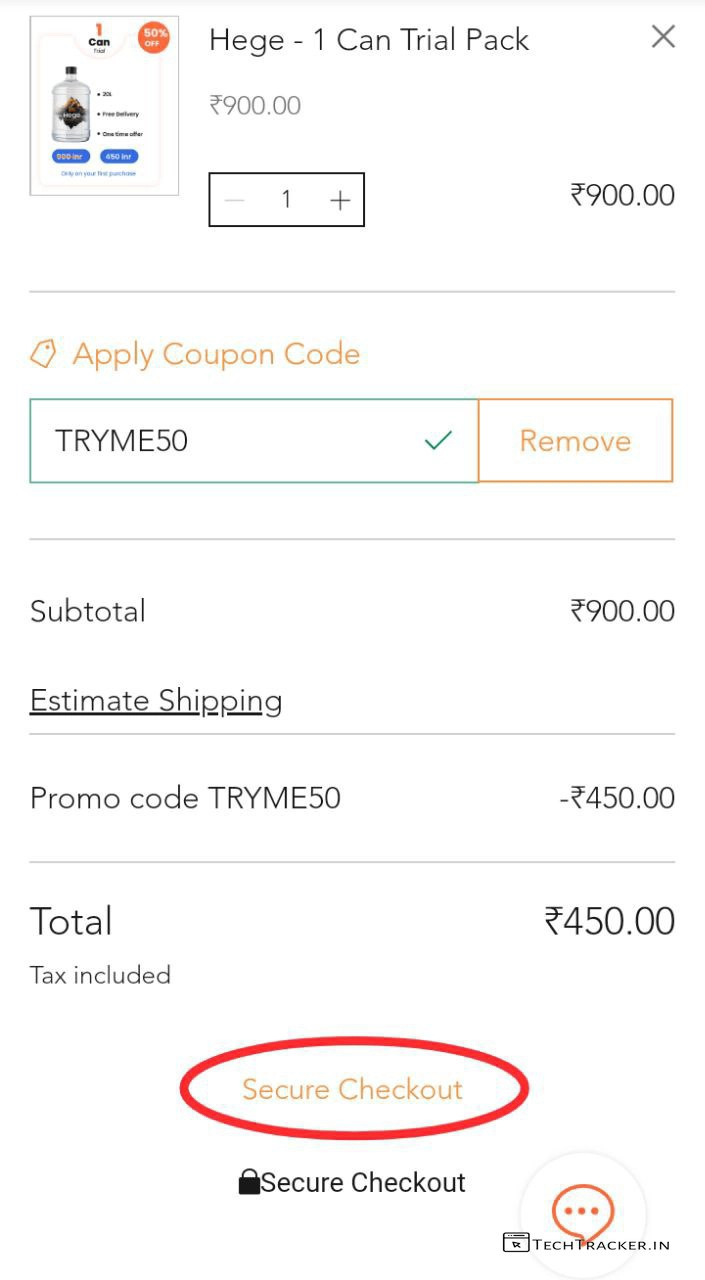
Task: Click the green checkmark in coupon field
Action: [x=438, y=440]
